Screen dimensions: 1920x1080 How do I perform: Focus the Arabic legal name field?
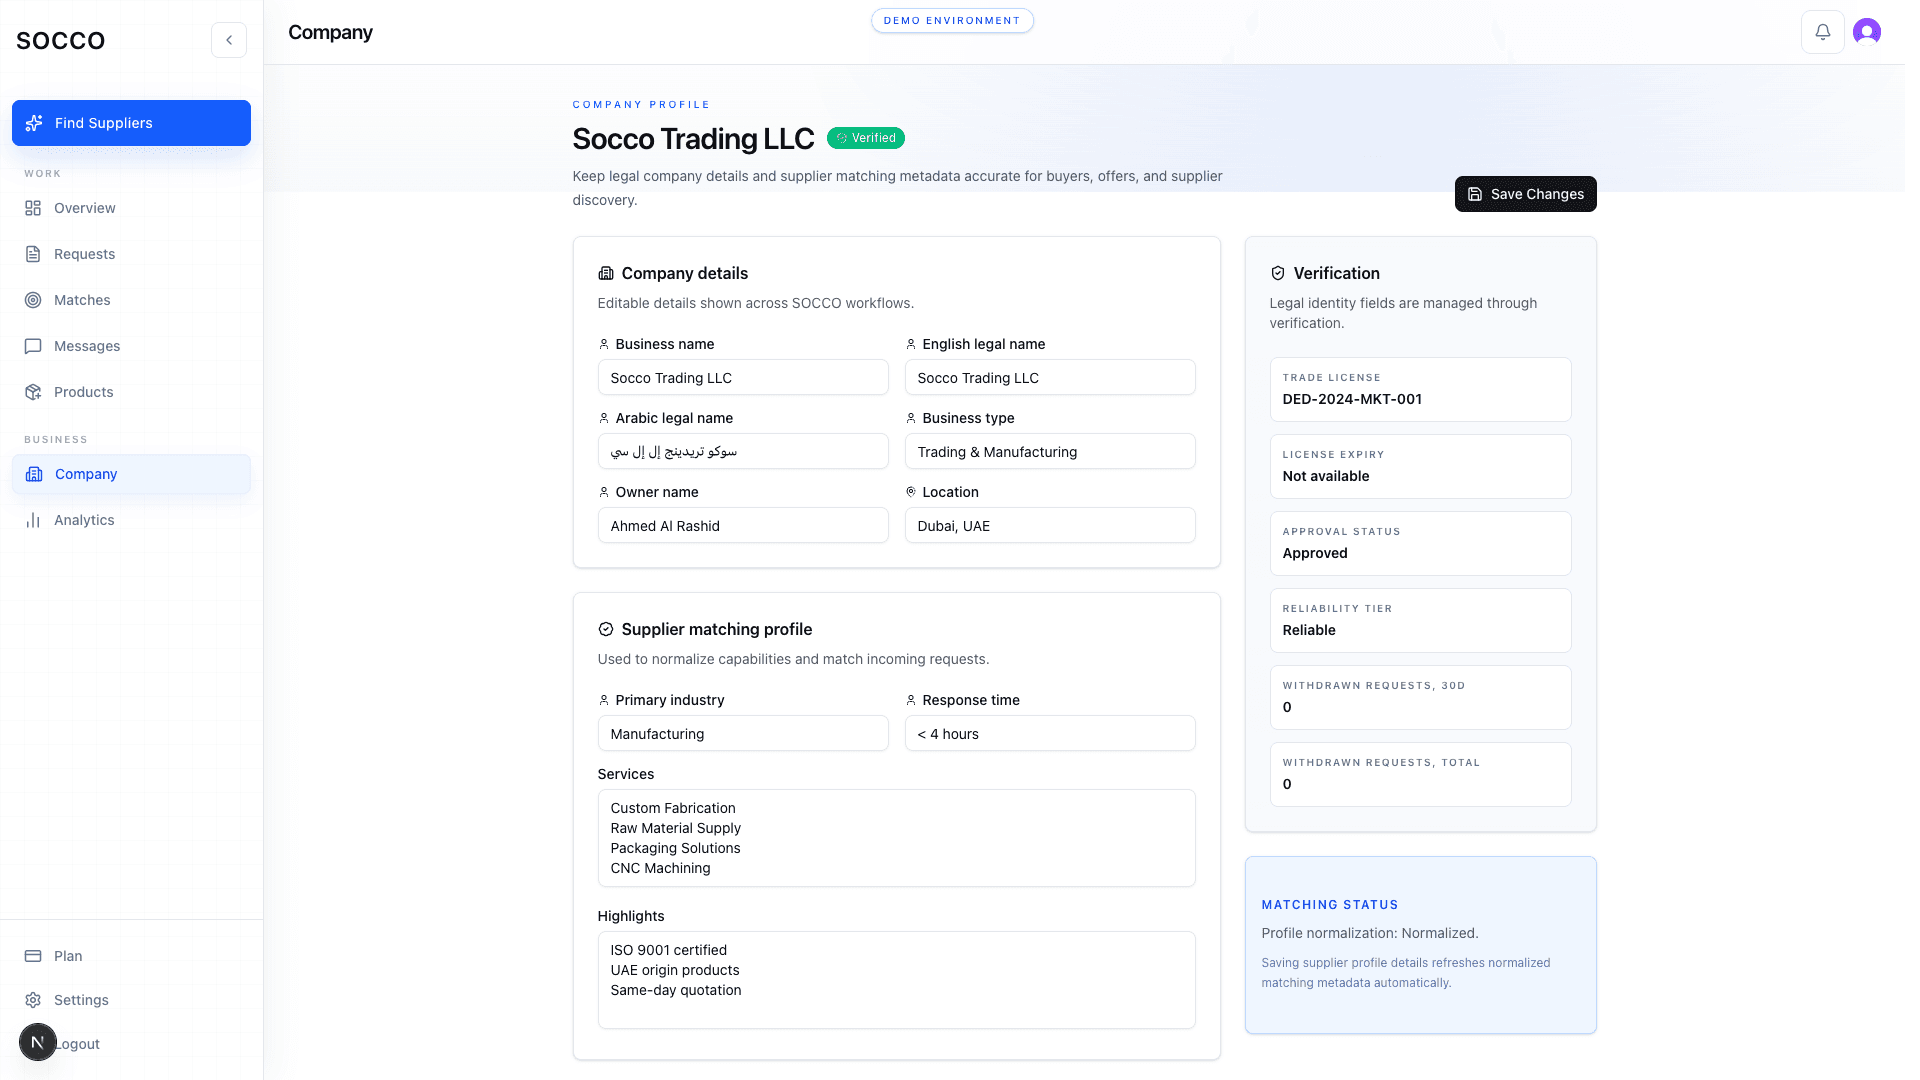point(743,452)
